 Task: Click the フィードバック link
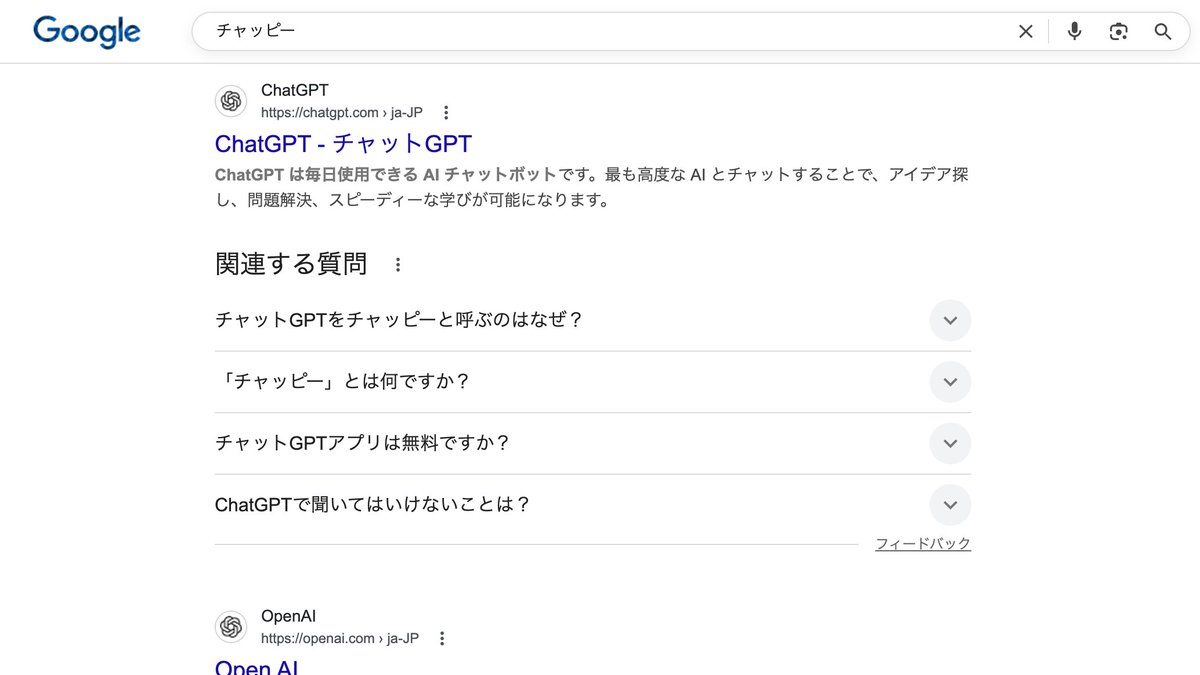click(x=922, y=544)
